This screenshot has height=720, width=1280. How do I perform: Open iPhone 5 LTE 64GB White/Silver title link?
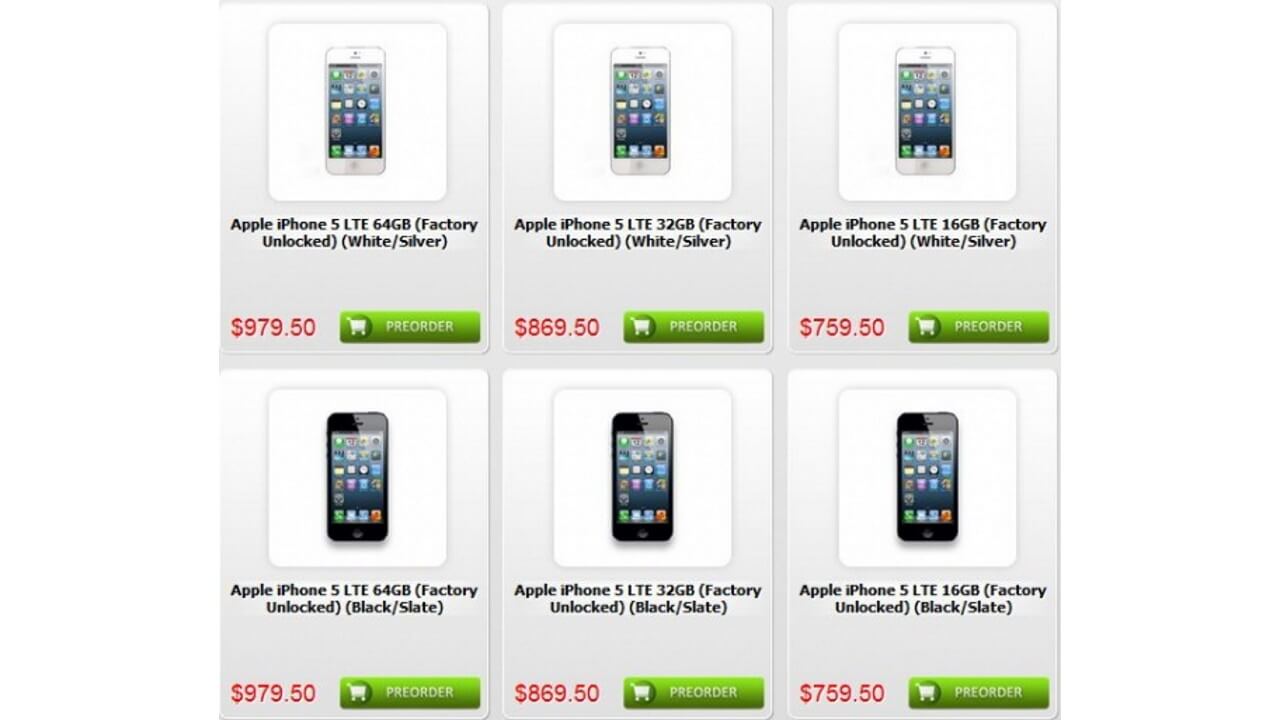click(x=354, y=233)
